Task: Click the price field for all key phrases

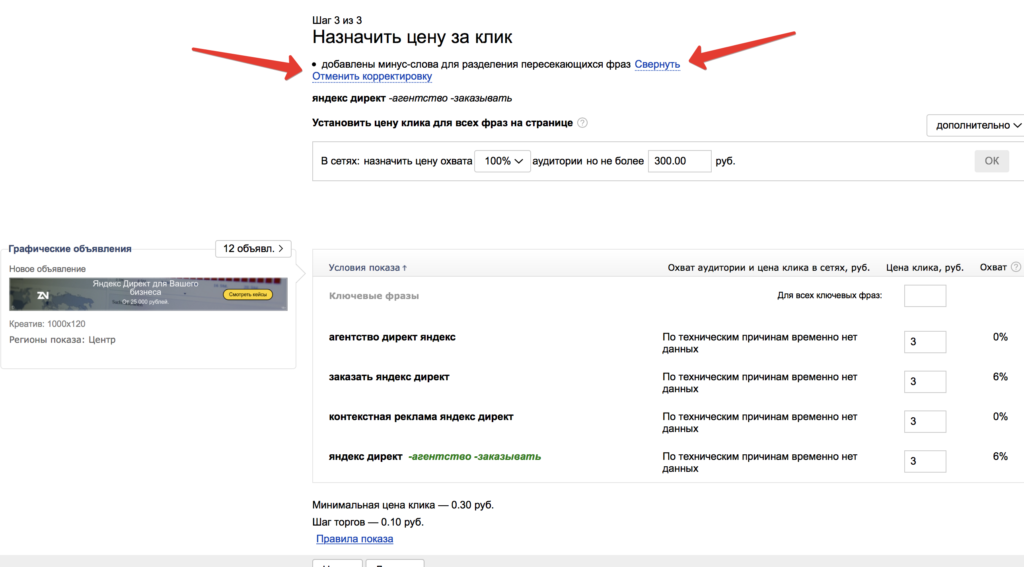Action: pyautogui.click(x=925, y=296)
